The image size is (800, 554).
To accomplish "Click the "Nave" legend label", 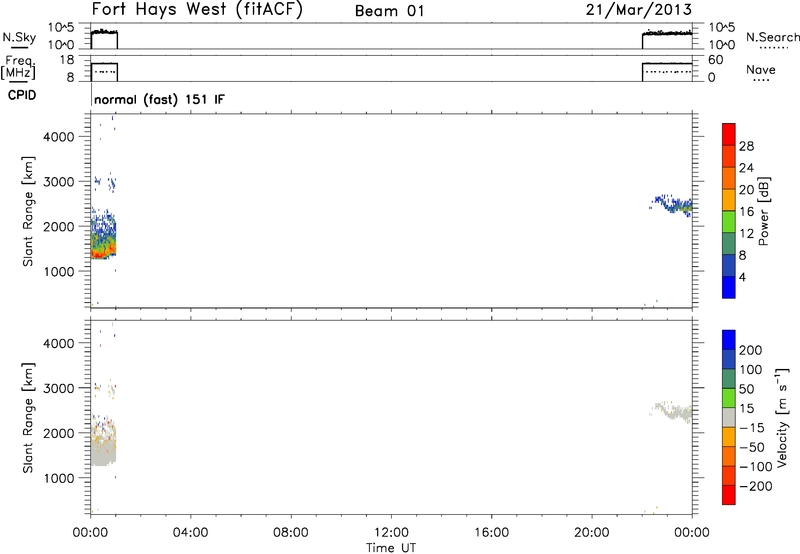I will 761,70.
